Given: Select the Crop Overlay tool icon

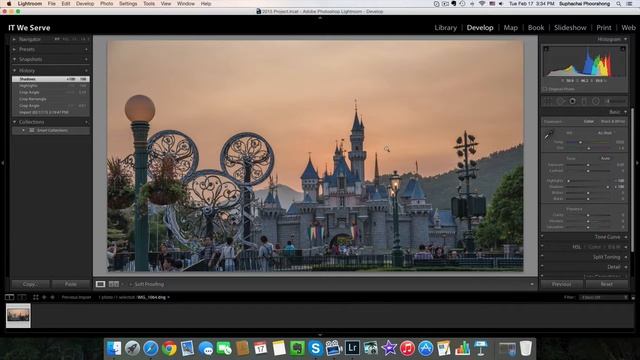Looking at the screenshot, I should tap(548, 101).
